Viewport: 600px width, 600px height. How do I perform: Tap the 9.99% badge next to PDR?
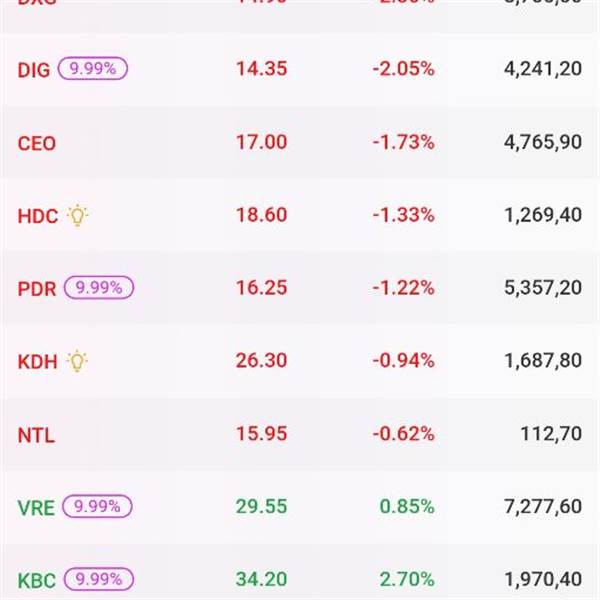point(99,288)
